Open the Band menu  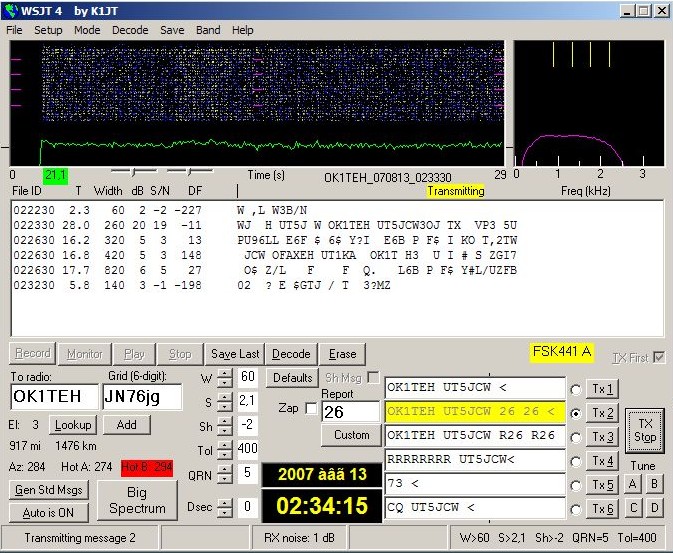point(208,30)
